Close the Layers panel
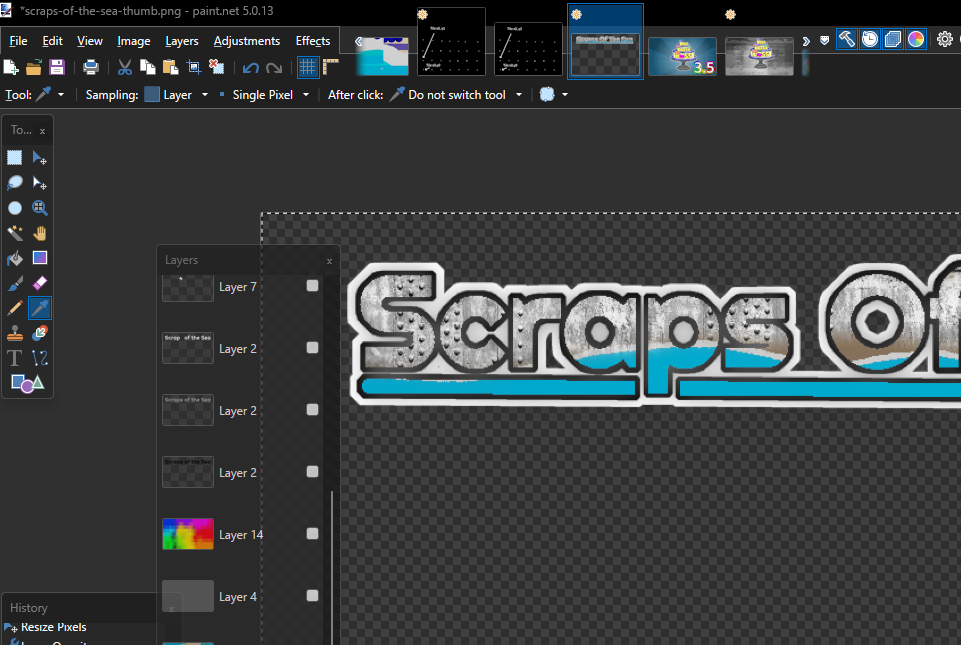This screenshot has height=645, width=961. (329, 260)
